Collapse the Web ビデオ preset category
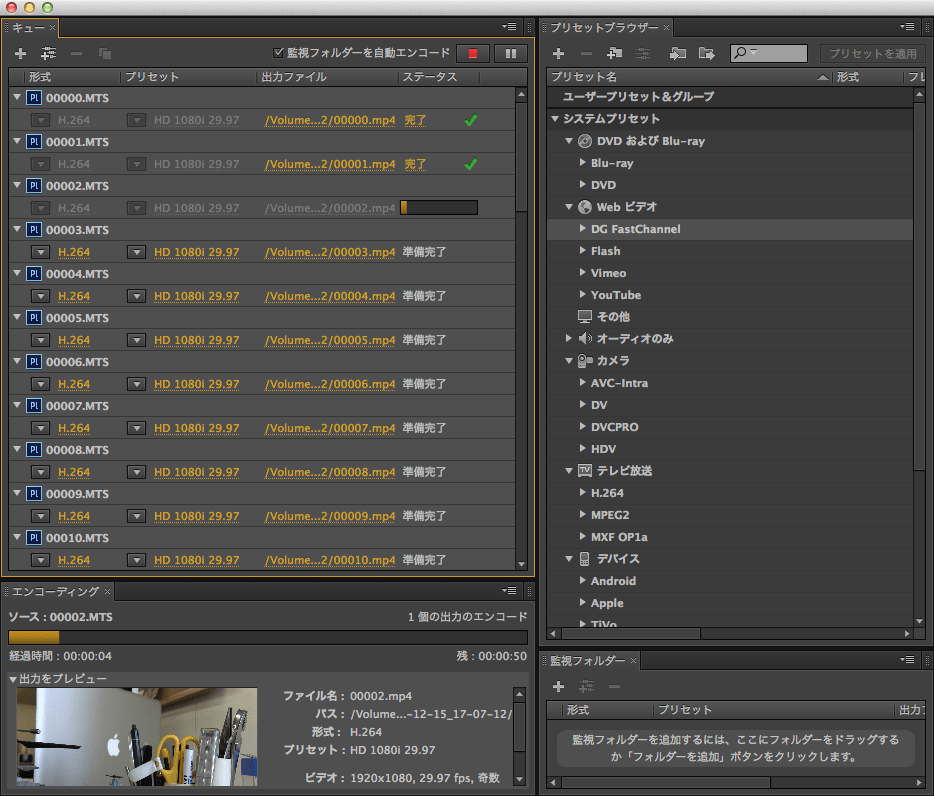Screen dimensions: 934x796 click(x=569, y=207)
